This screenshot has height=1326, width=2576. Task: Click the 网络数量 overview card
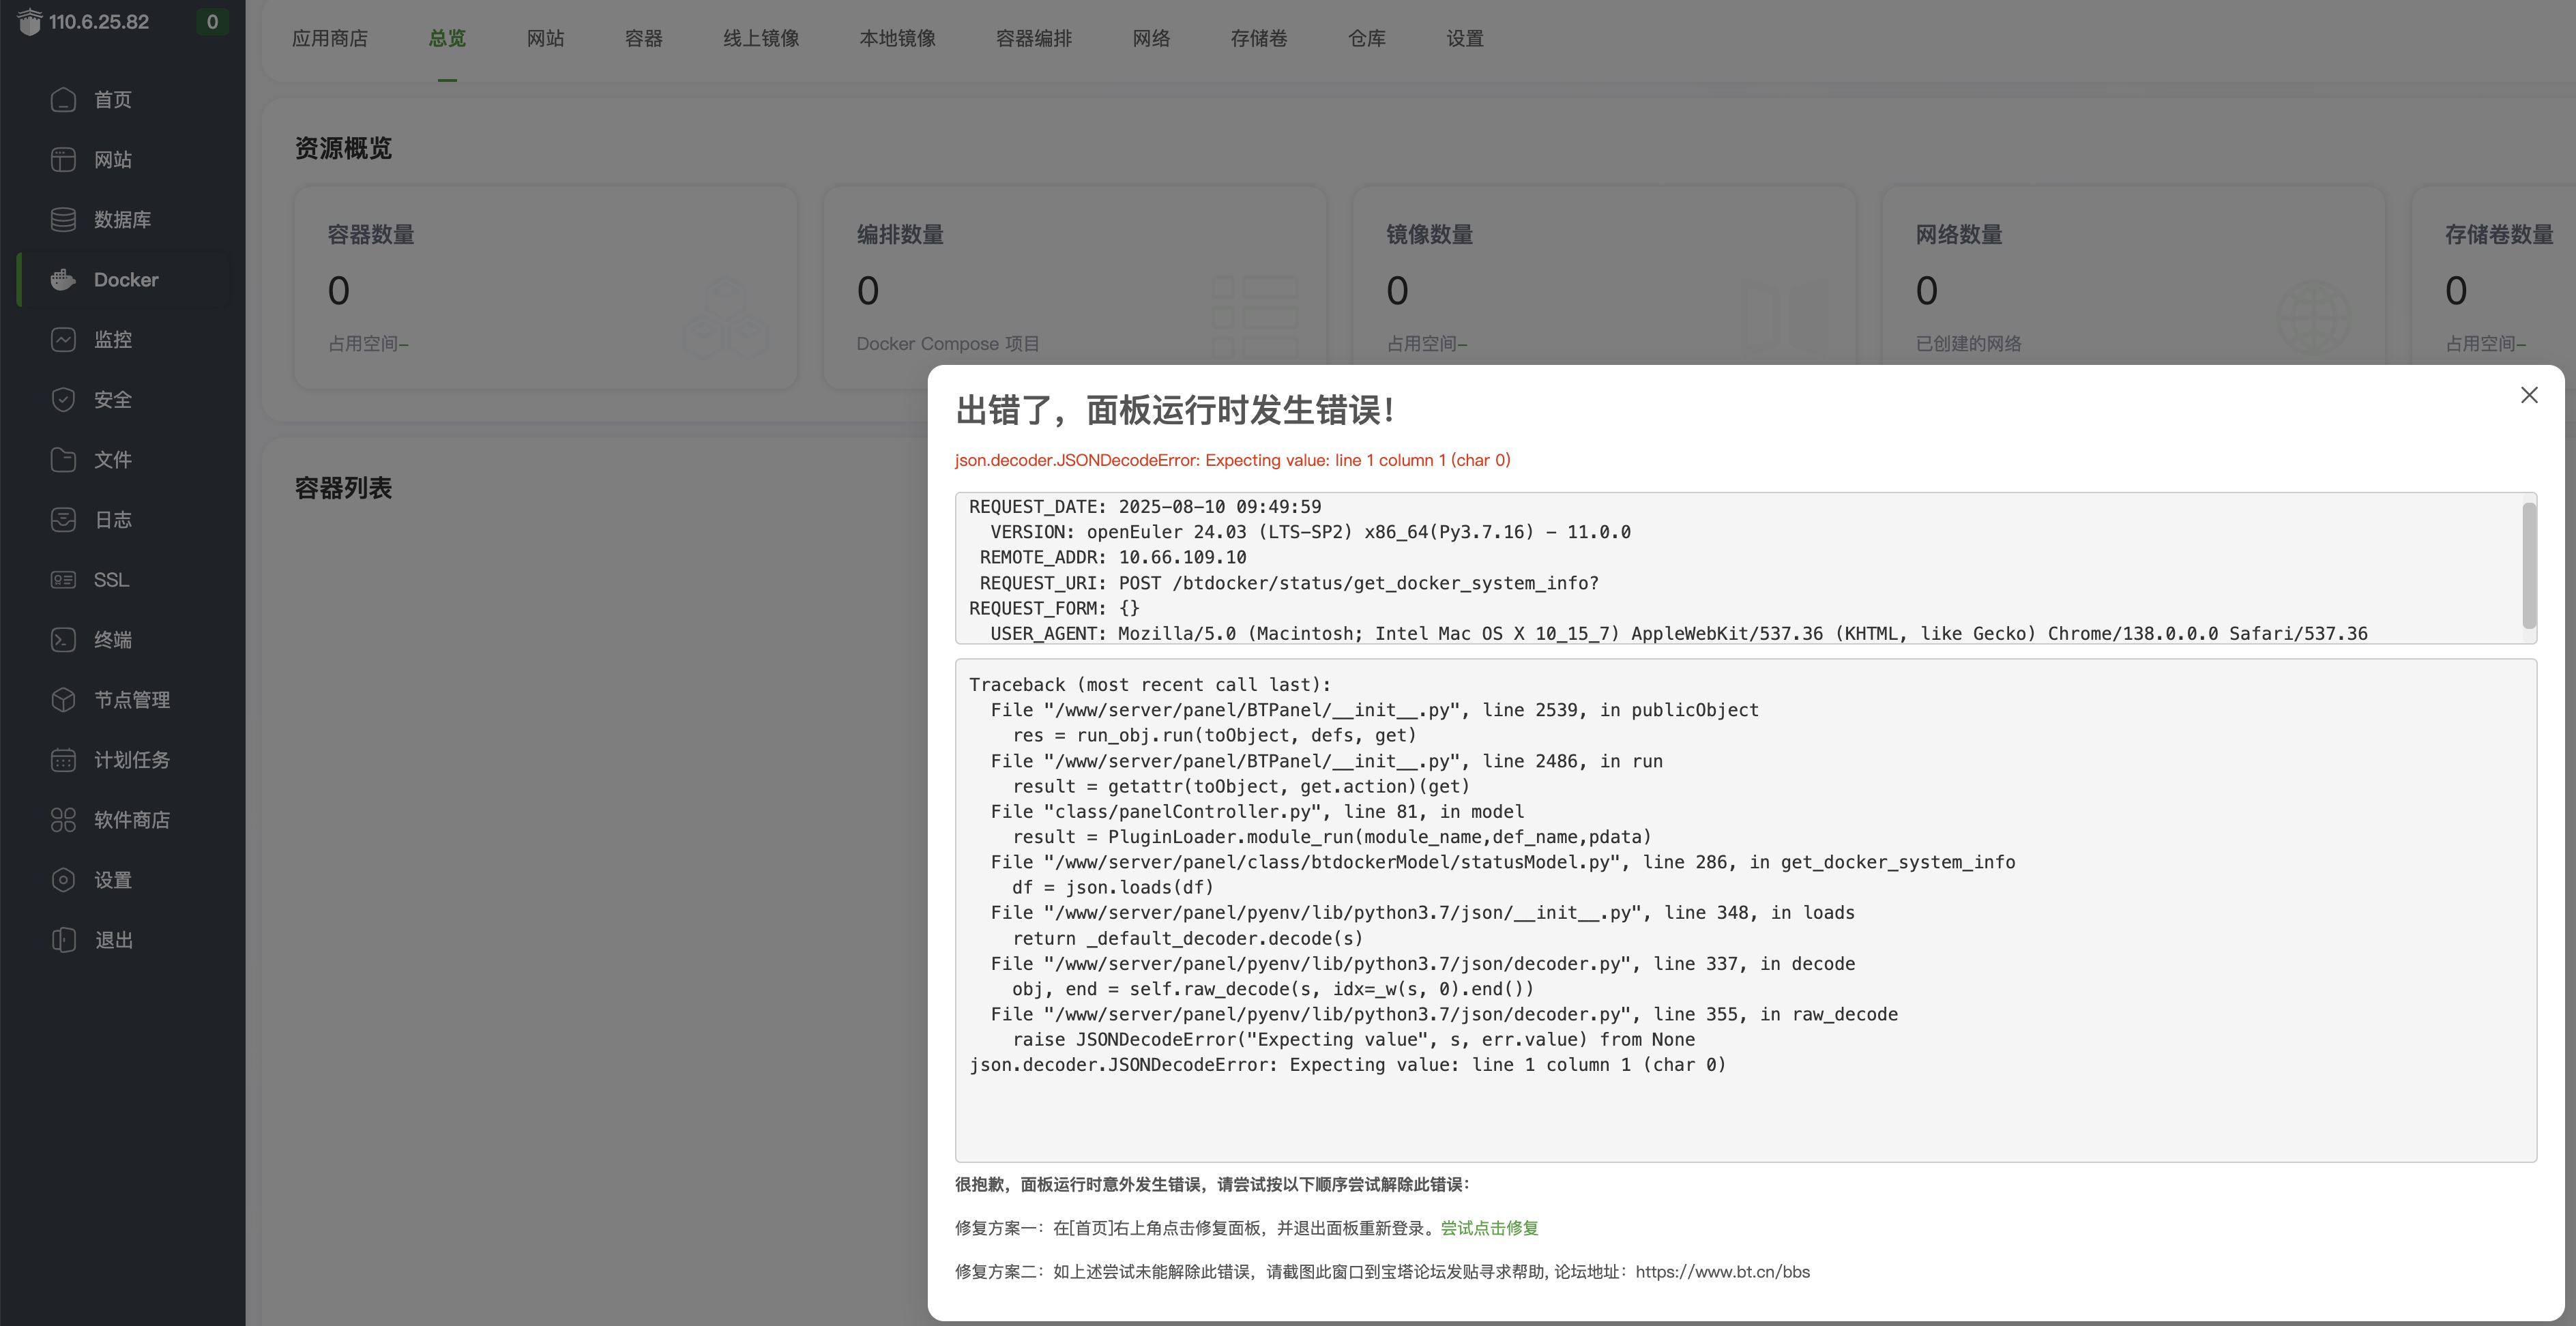(x=2134, y=288)
